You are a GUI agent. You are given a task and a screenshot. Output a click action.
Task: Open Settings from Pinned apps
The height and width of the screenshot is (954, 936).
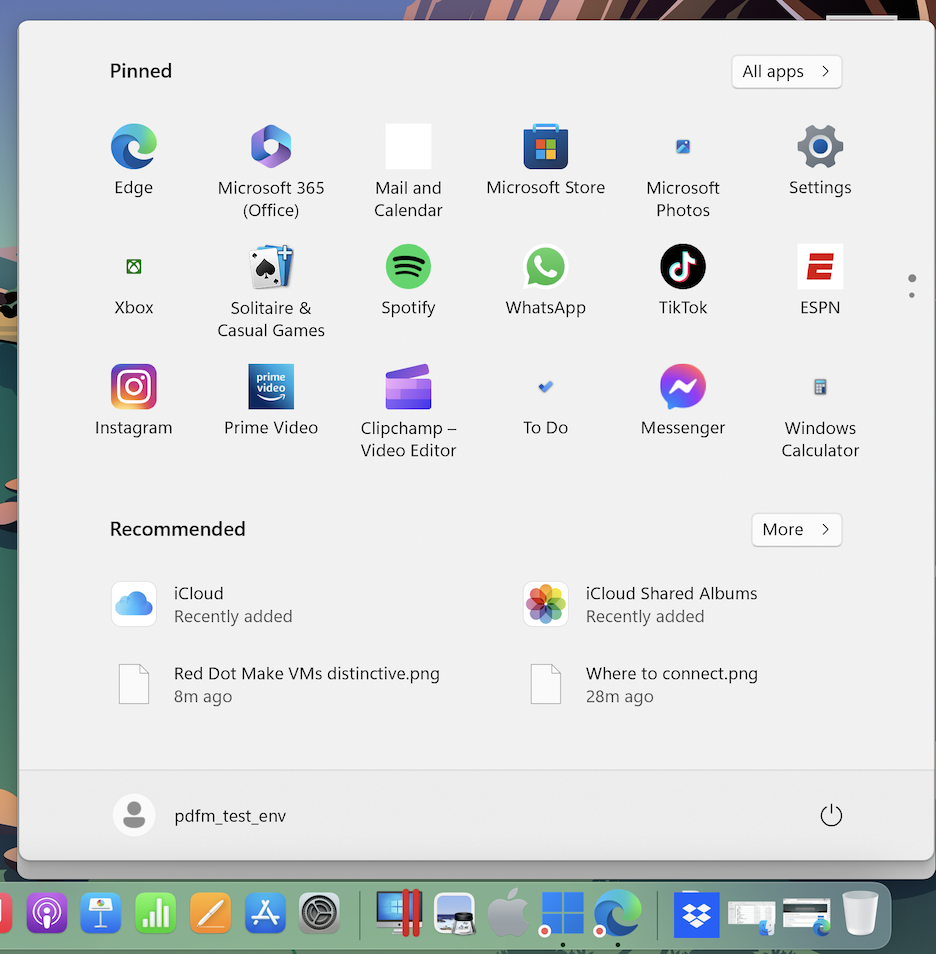[x=819, y=160]
